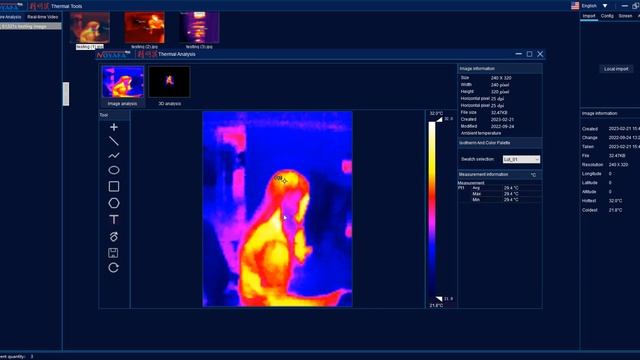Click the vertical scrollbar handle beside thumbnails
This screenshot has height=360, width=640.
66,94
